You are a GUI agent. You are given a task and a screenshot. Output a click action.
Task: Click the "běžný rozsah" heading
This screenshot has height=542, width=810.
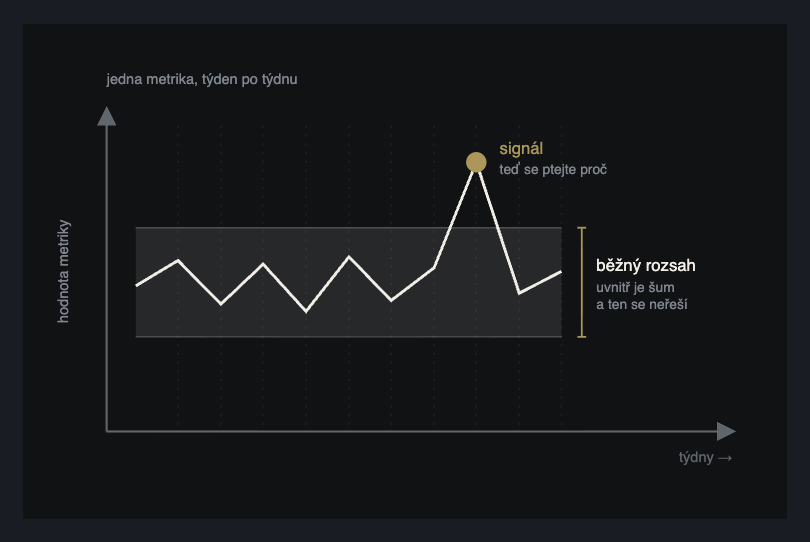point(645,266)
